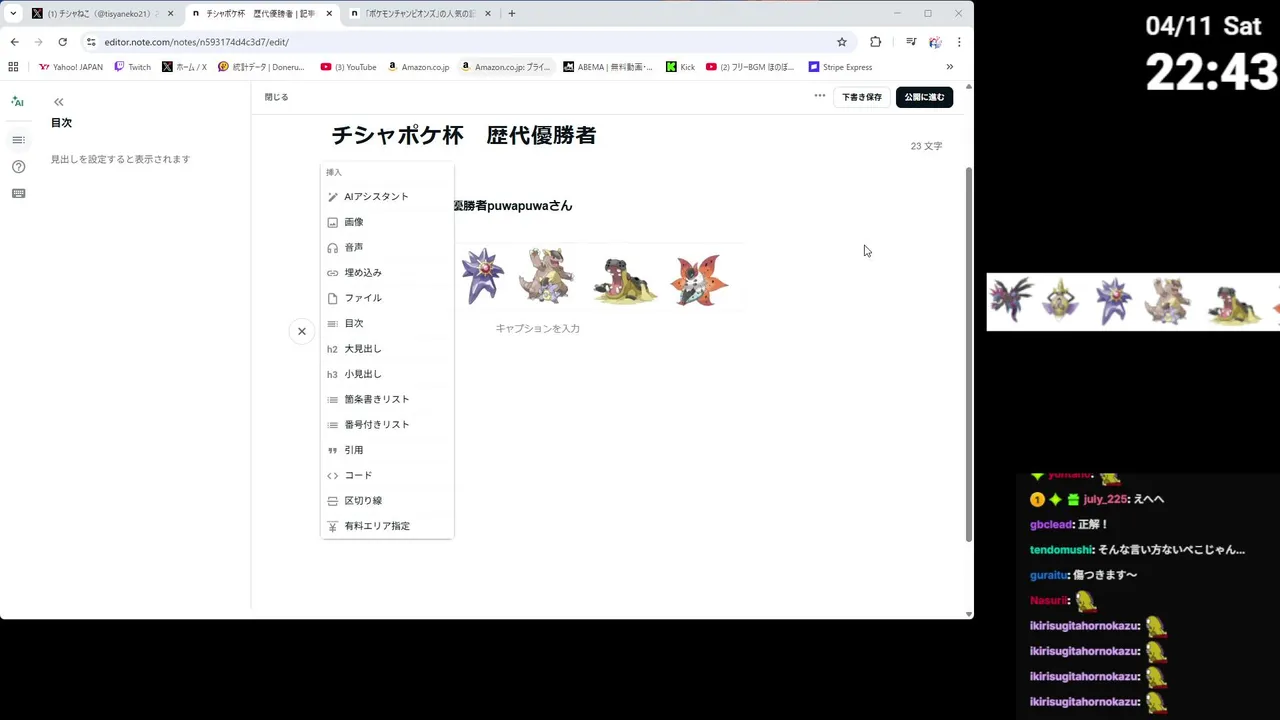Insert 大見出し large heading
Image resolution: width=1280 pixels, height=720 pixels.
[x=387, y=349]
